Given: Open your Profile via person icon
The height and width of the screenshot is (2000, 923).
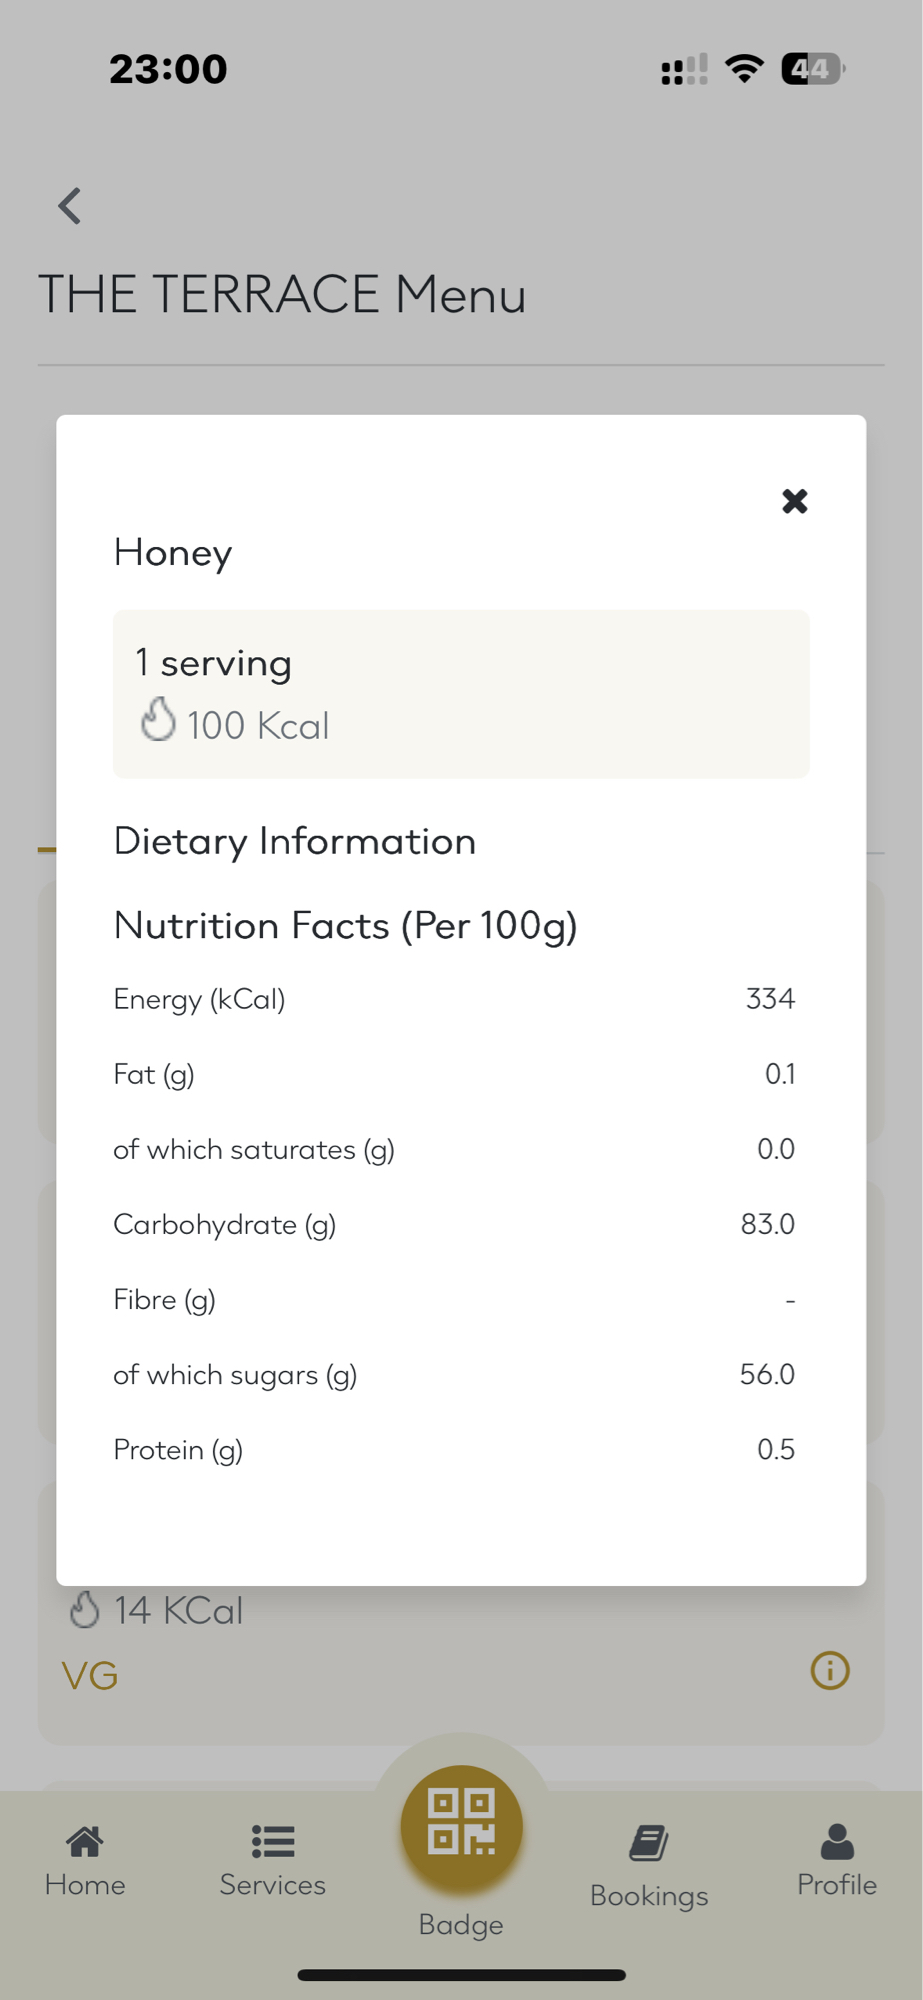Looking at the screenshot, I should pyautogui.click(x=836, y=1843).
